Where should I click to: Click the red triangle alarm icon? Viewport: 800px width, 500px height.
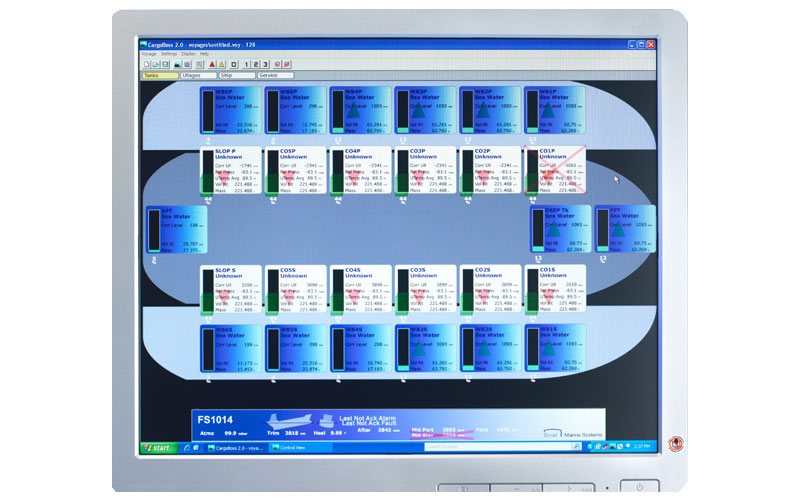(x=212, y=64)
